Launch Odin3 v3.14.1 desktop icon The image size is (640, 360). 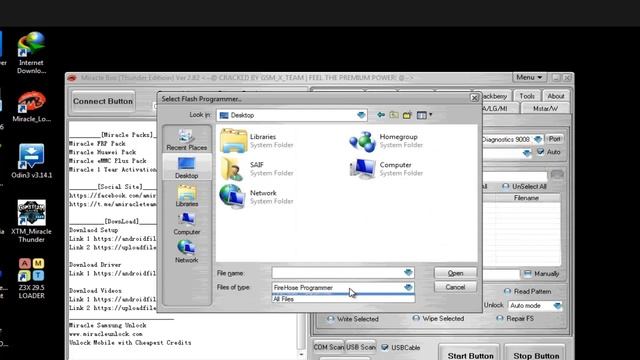[31, 161]
